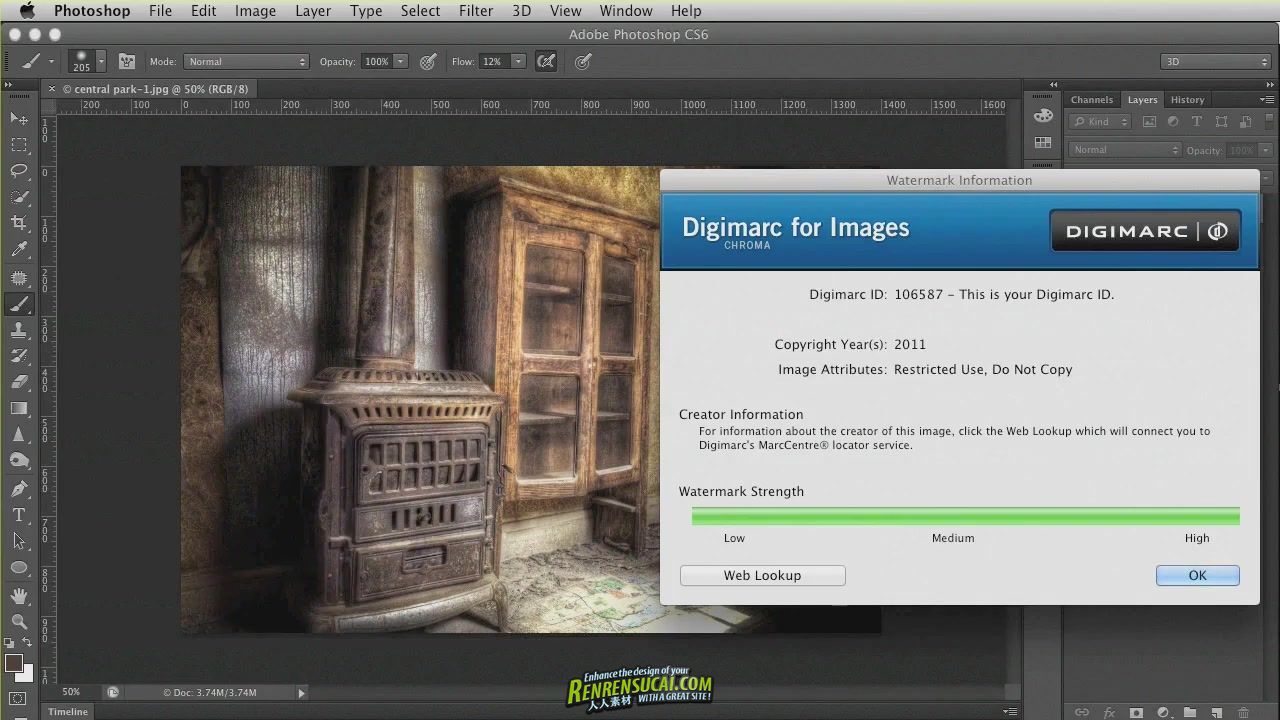Open the Timeline panel tab
Viewport: 1280px width, 720px height.
tap(68, 712)
